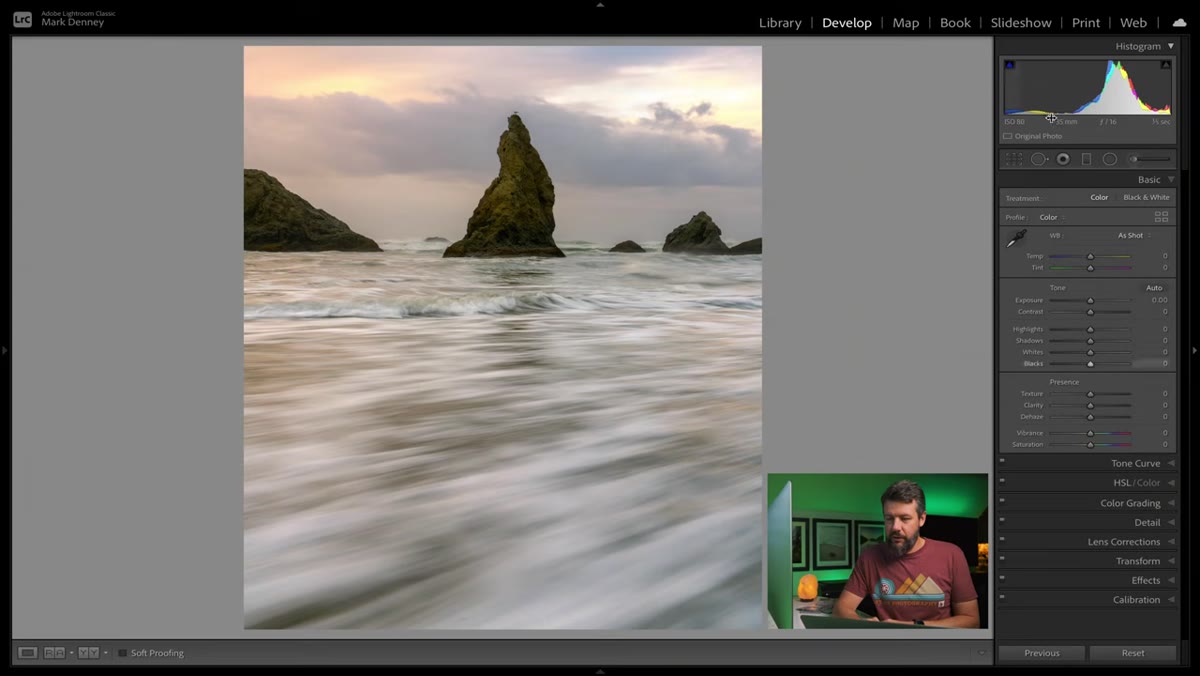
Task: Toggle the Lens Corrections panel switch
Action: (x=1002, y=539)
